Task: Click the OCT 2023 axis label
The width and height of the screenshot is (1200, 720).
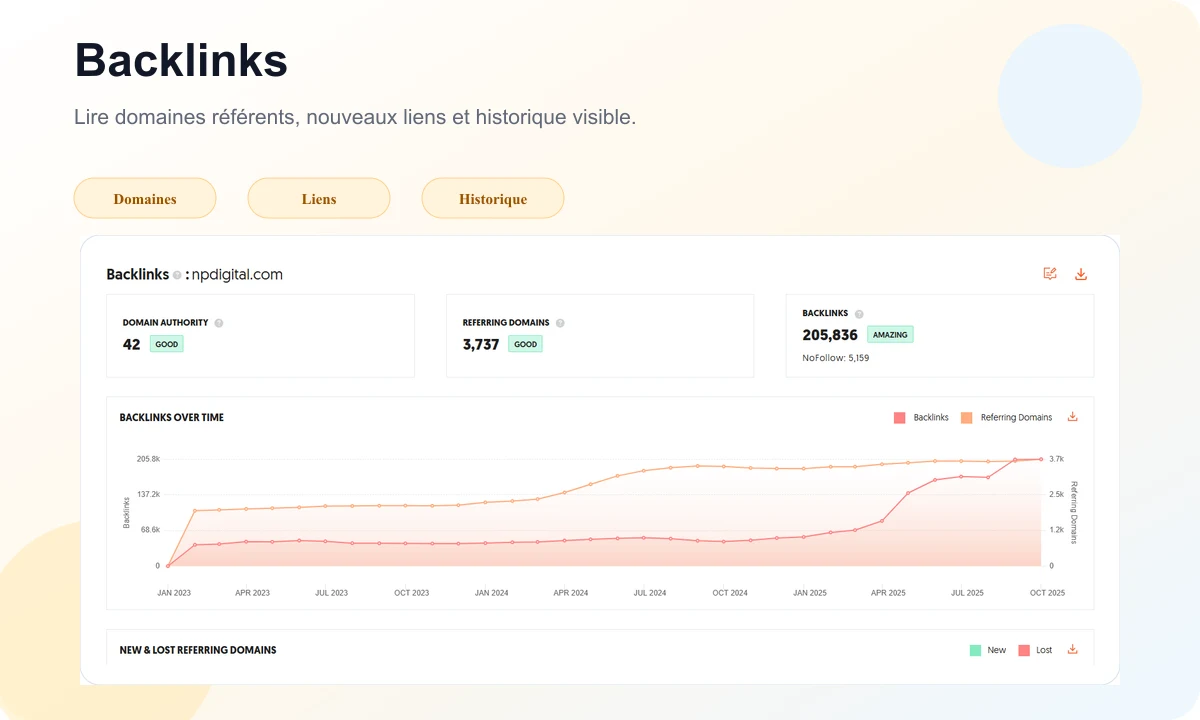Action: 411,593
